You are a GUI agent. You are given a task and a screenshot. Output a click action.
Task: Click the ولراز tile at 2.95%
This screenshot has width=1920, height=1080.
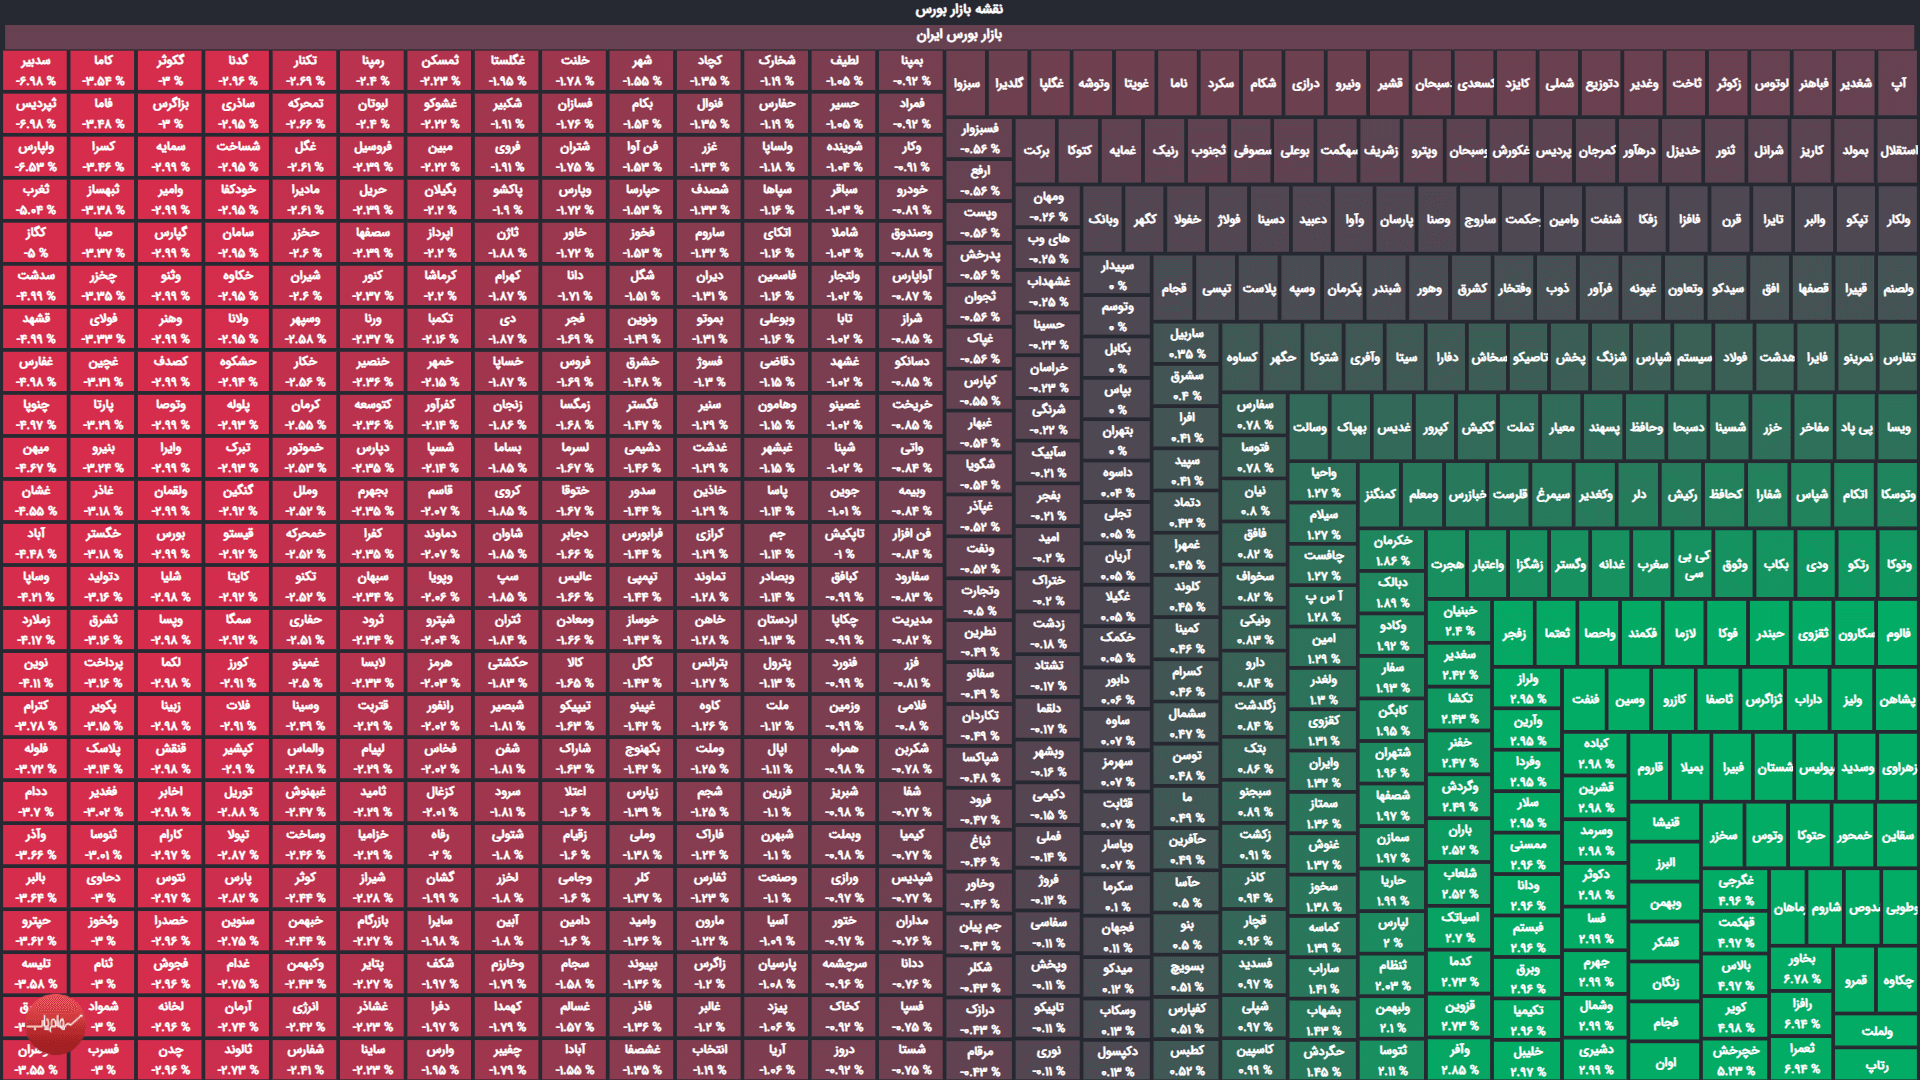(x=1527, y=688)
